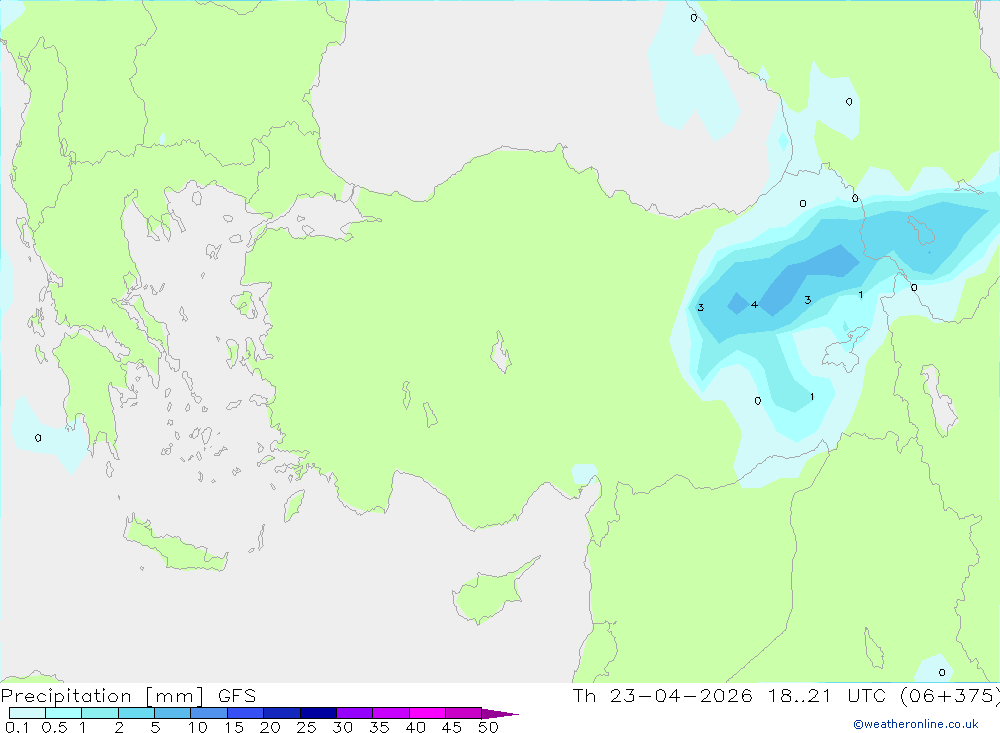Select the 2–5 mm legend color swatch
The height and width of the screenshot is (733, 1000).
tap(136, 713)
